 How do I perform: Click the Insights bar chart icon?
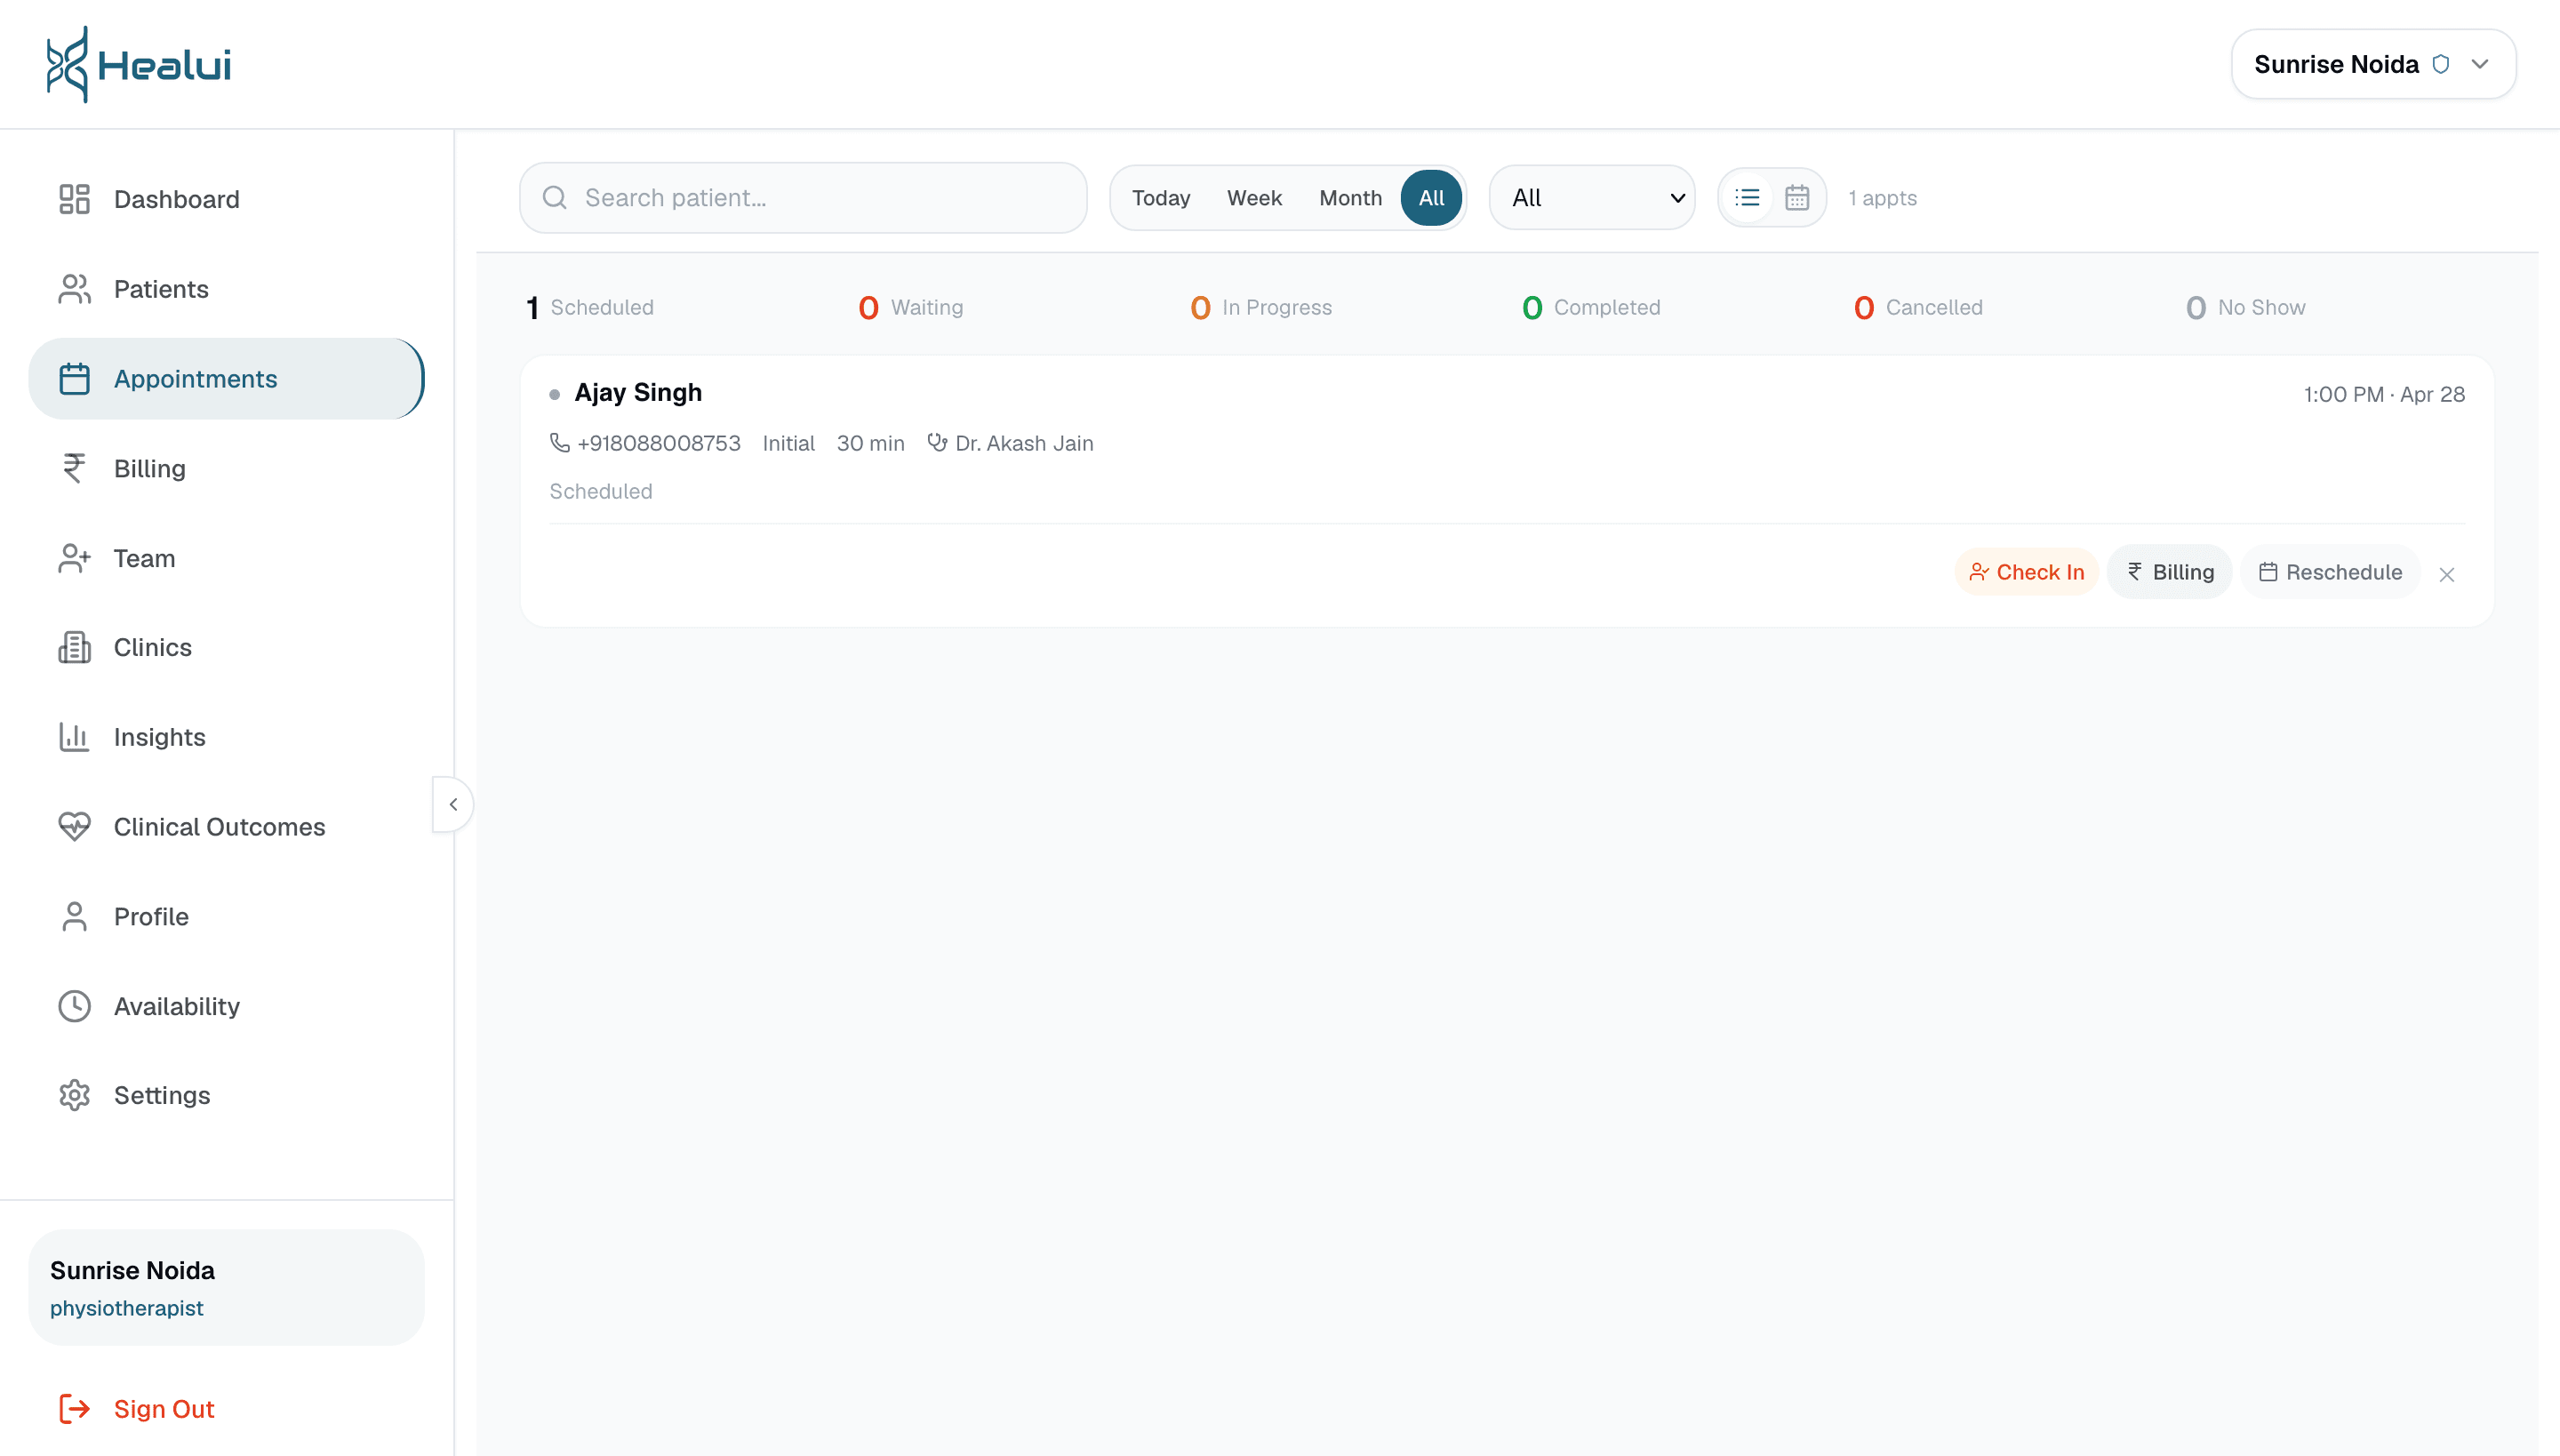(x=74, y=737)
